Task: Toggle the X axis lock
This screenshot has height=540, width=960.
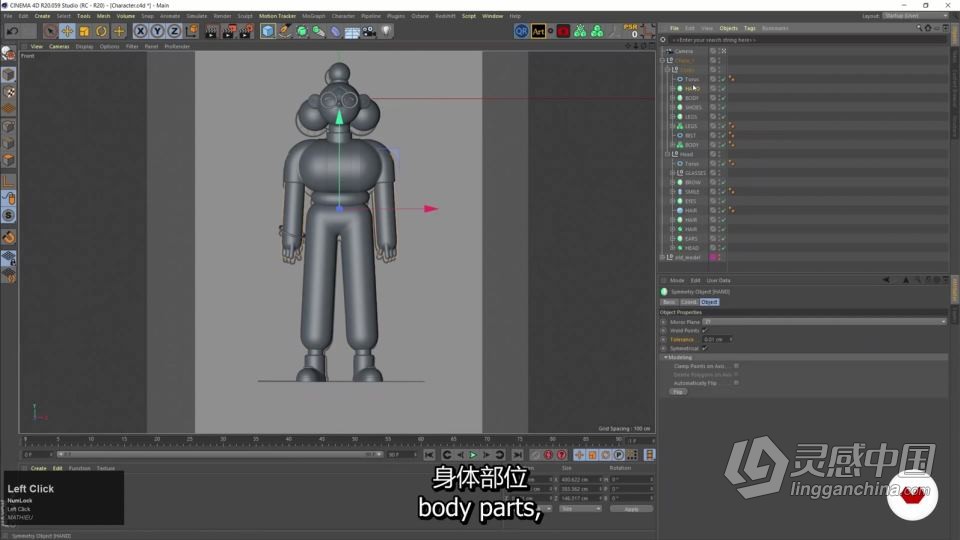Action: [140, 31]
